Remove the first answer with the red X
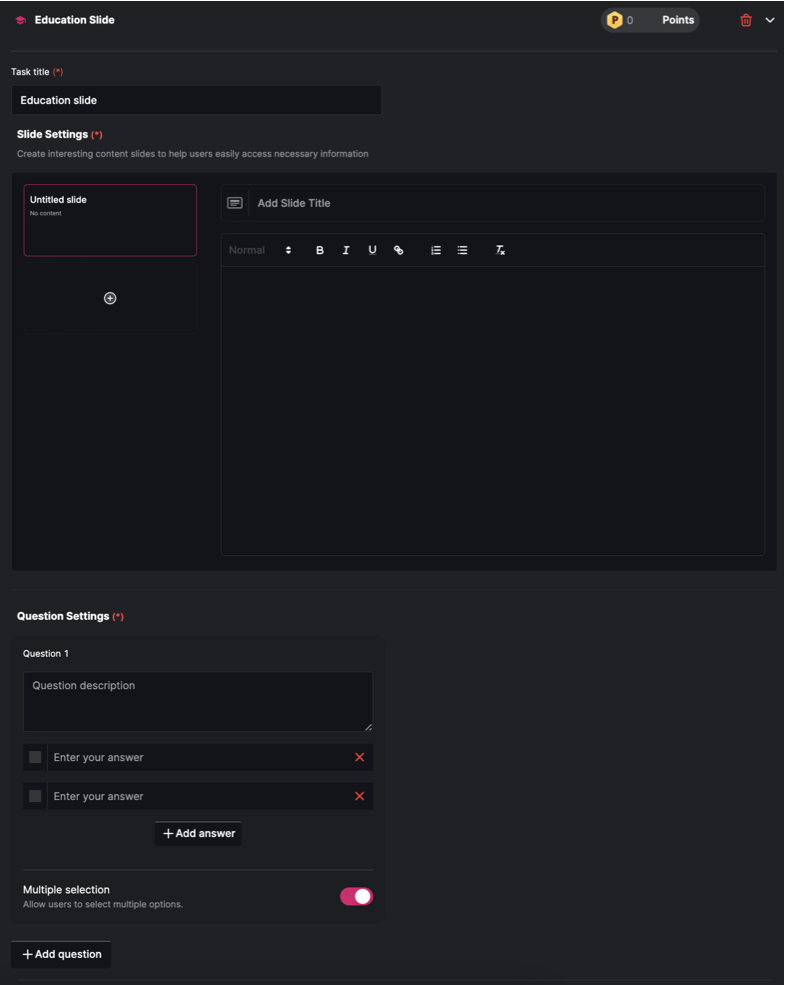 359,757
